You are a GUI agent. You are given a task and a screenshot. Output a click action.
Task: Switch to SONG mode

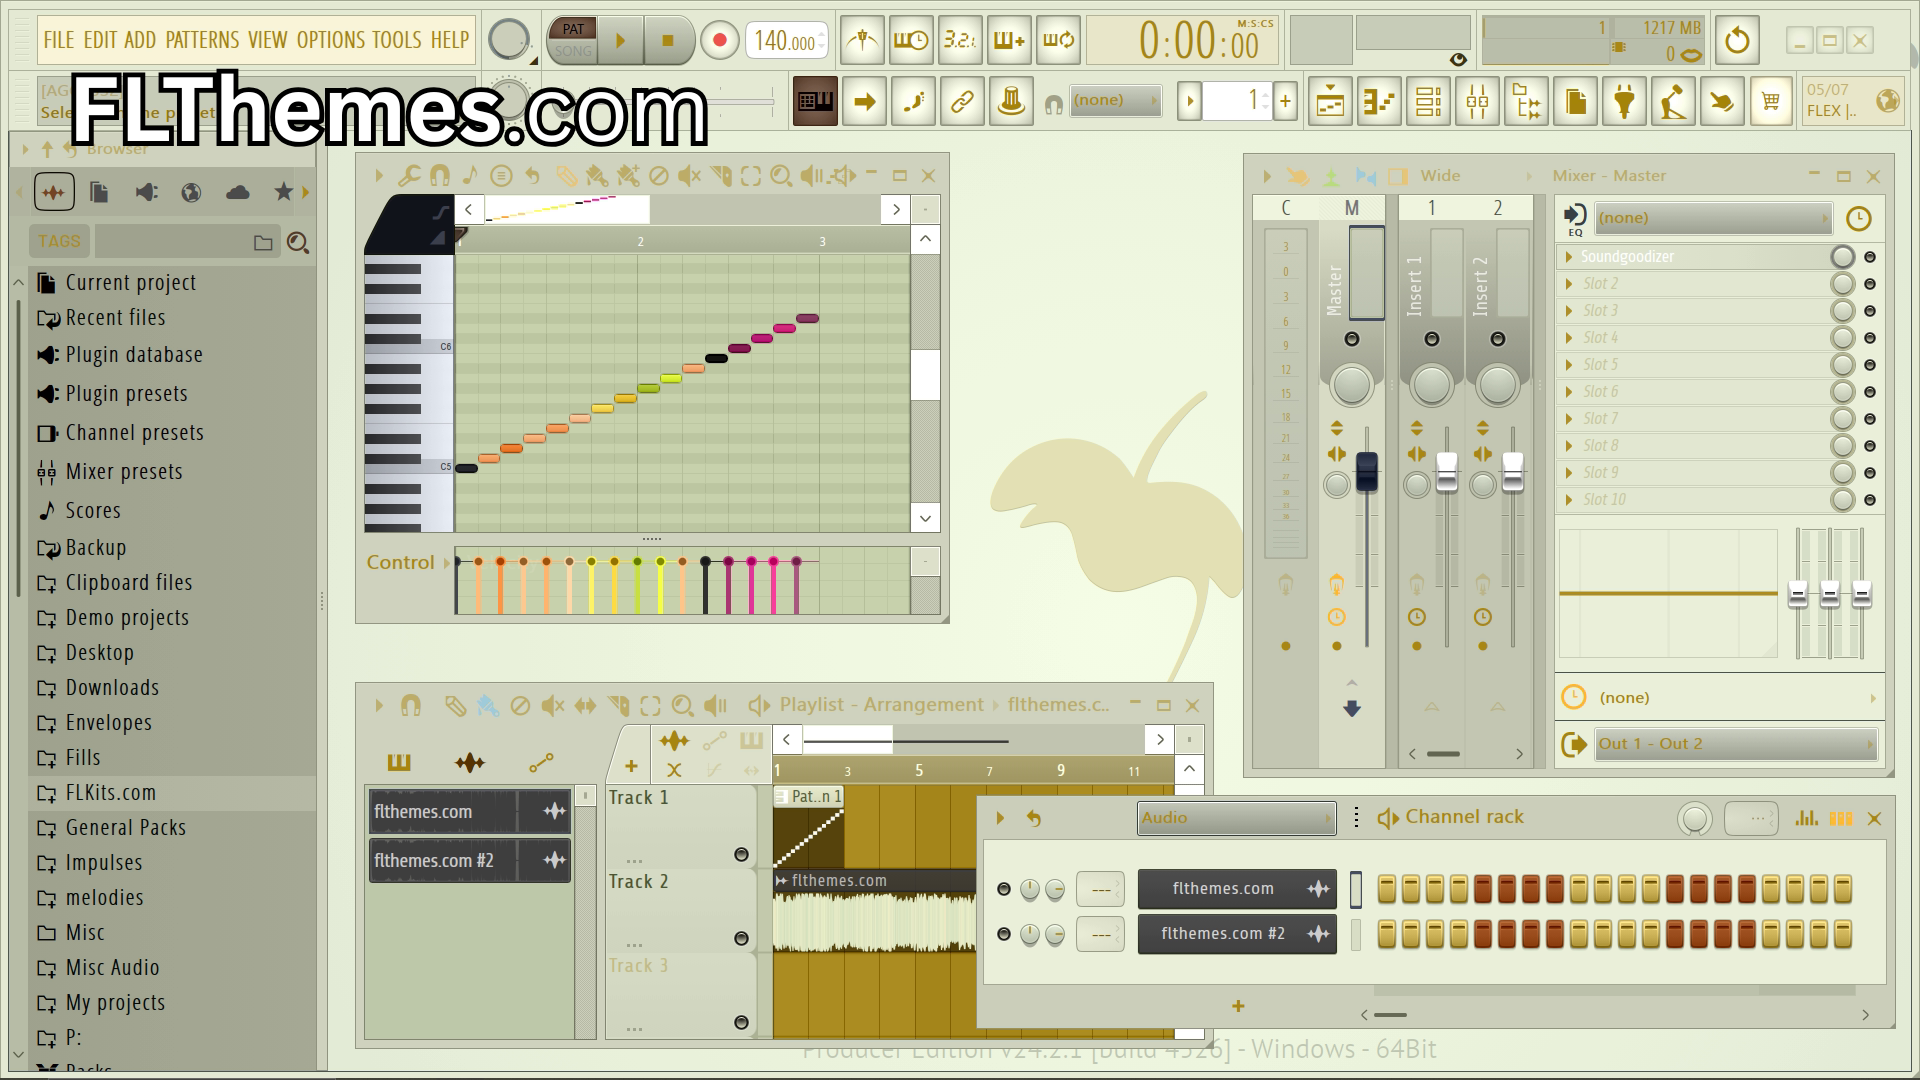[x=573, y=51]
